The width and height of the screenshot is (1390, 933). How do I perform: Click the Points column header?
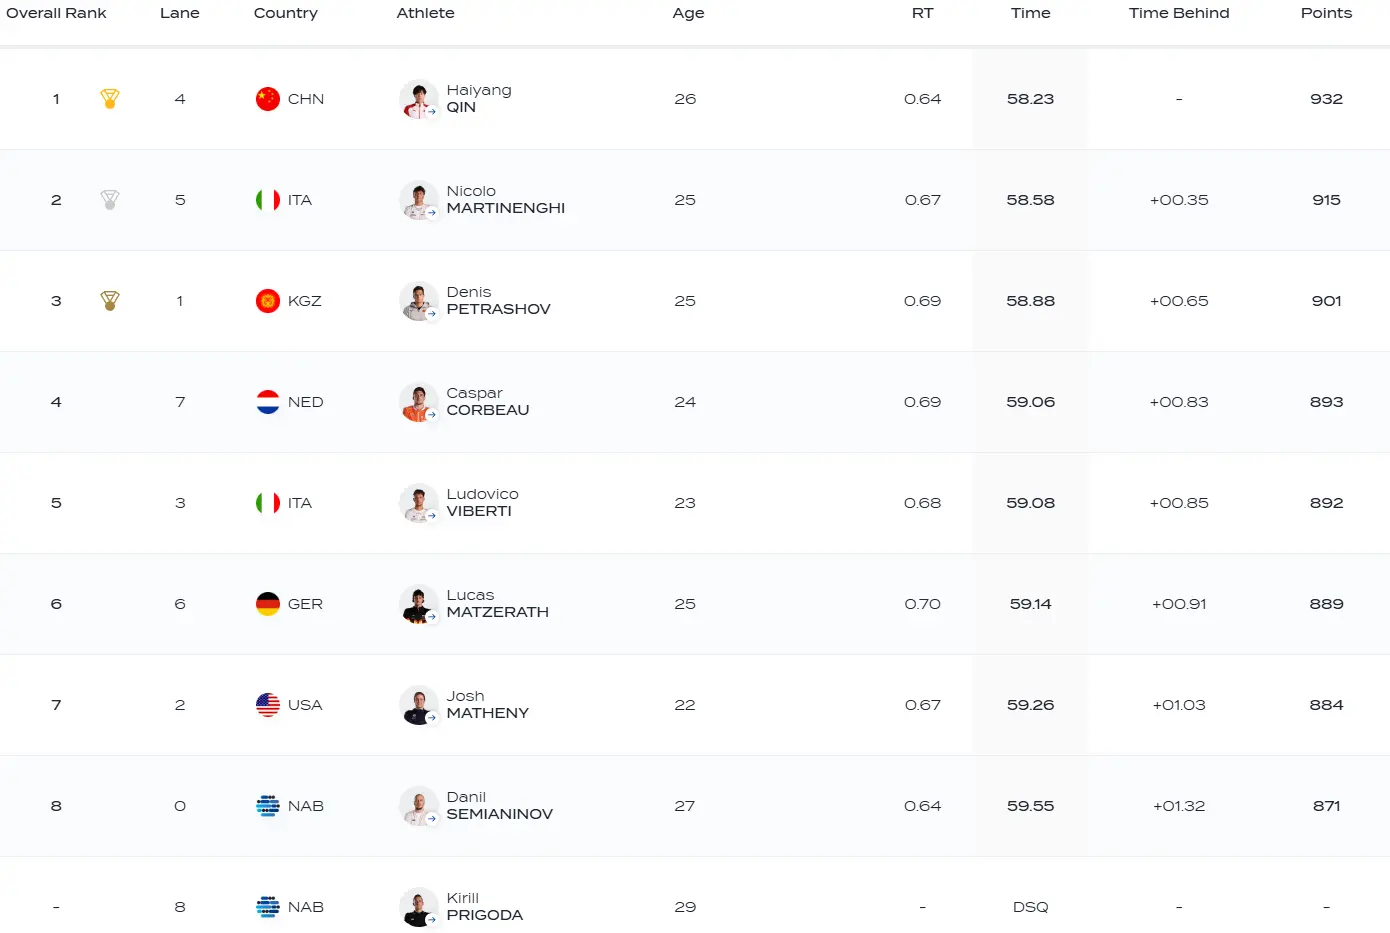(x=1326, y=13)
